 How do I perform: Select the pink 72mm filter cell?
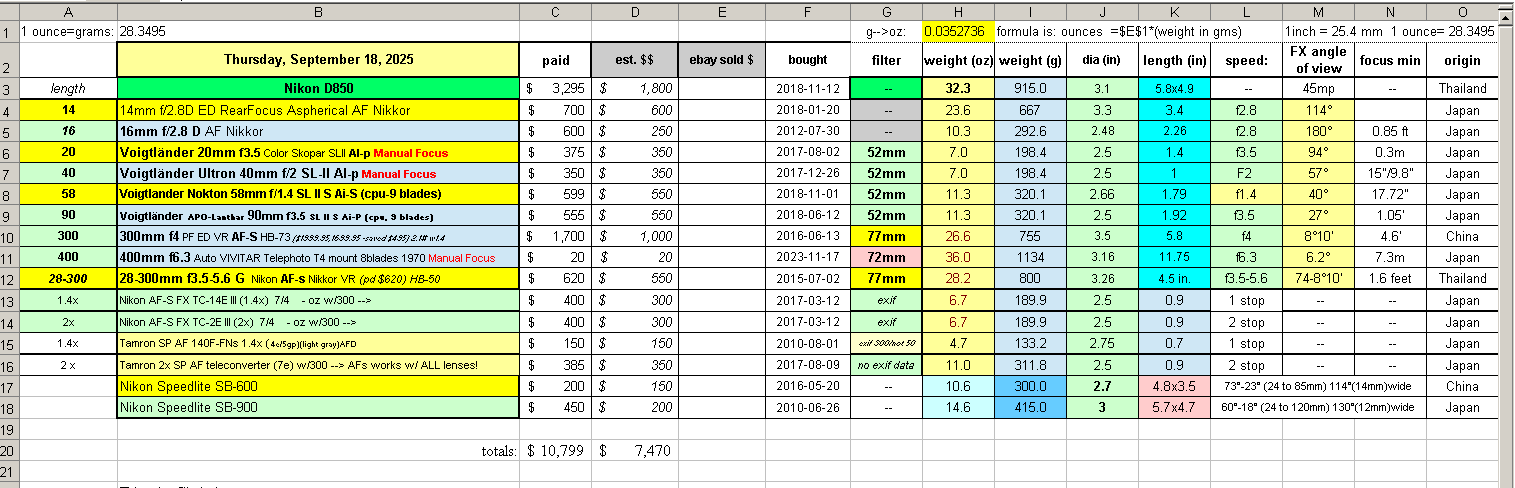pyautogui.click(x=886, y=258)
